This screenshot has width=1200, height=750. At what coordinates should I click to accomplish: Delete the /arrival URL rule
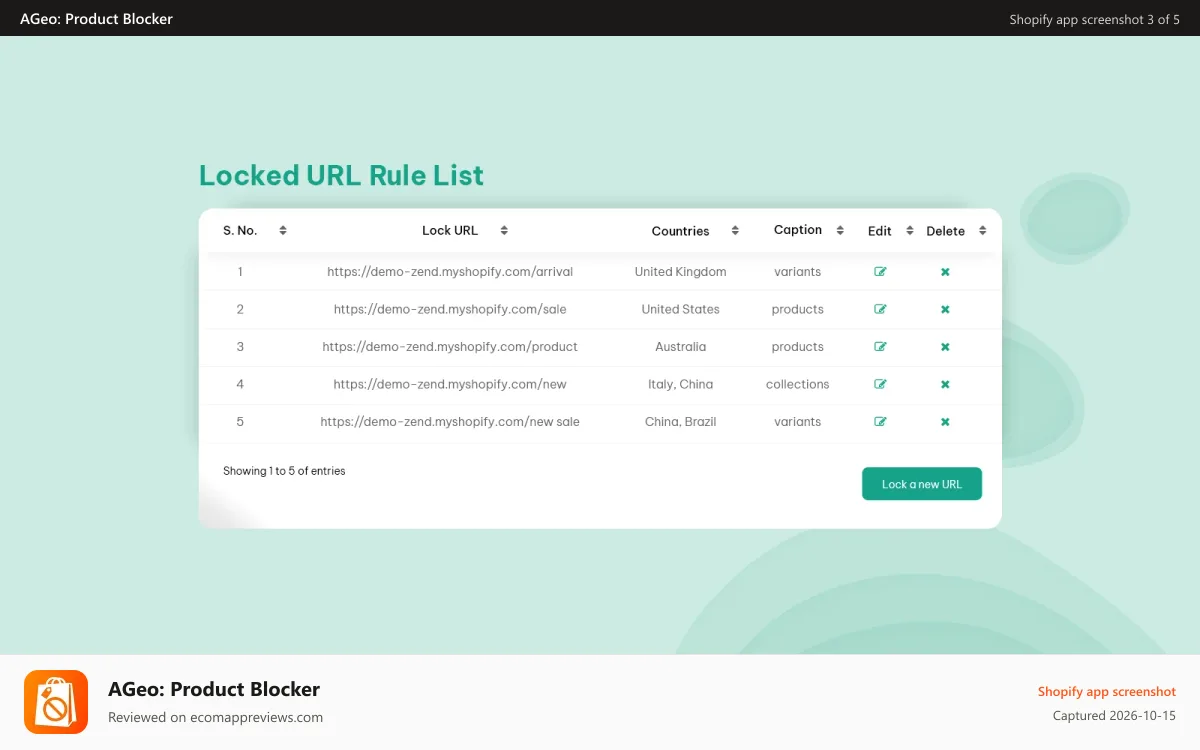click(945, 272)
